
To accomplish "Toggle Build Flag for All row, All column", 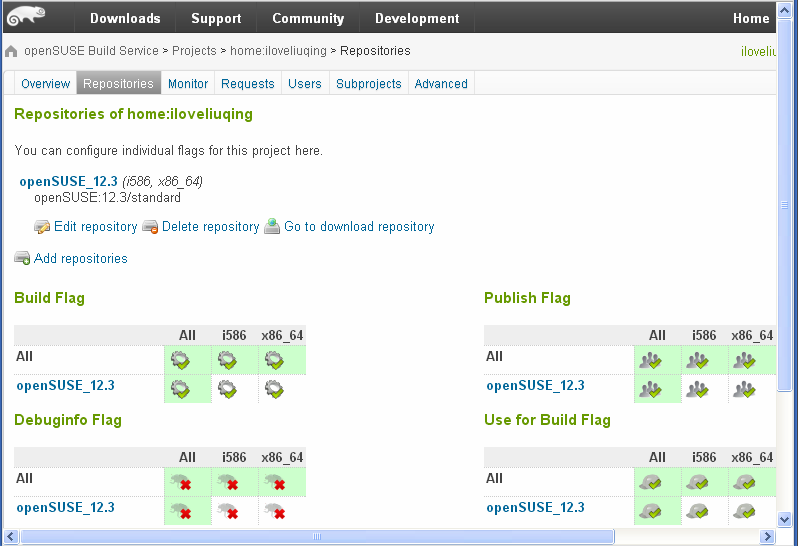I will (x=180, y=360).
